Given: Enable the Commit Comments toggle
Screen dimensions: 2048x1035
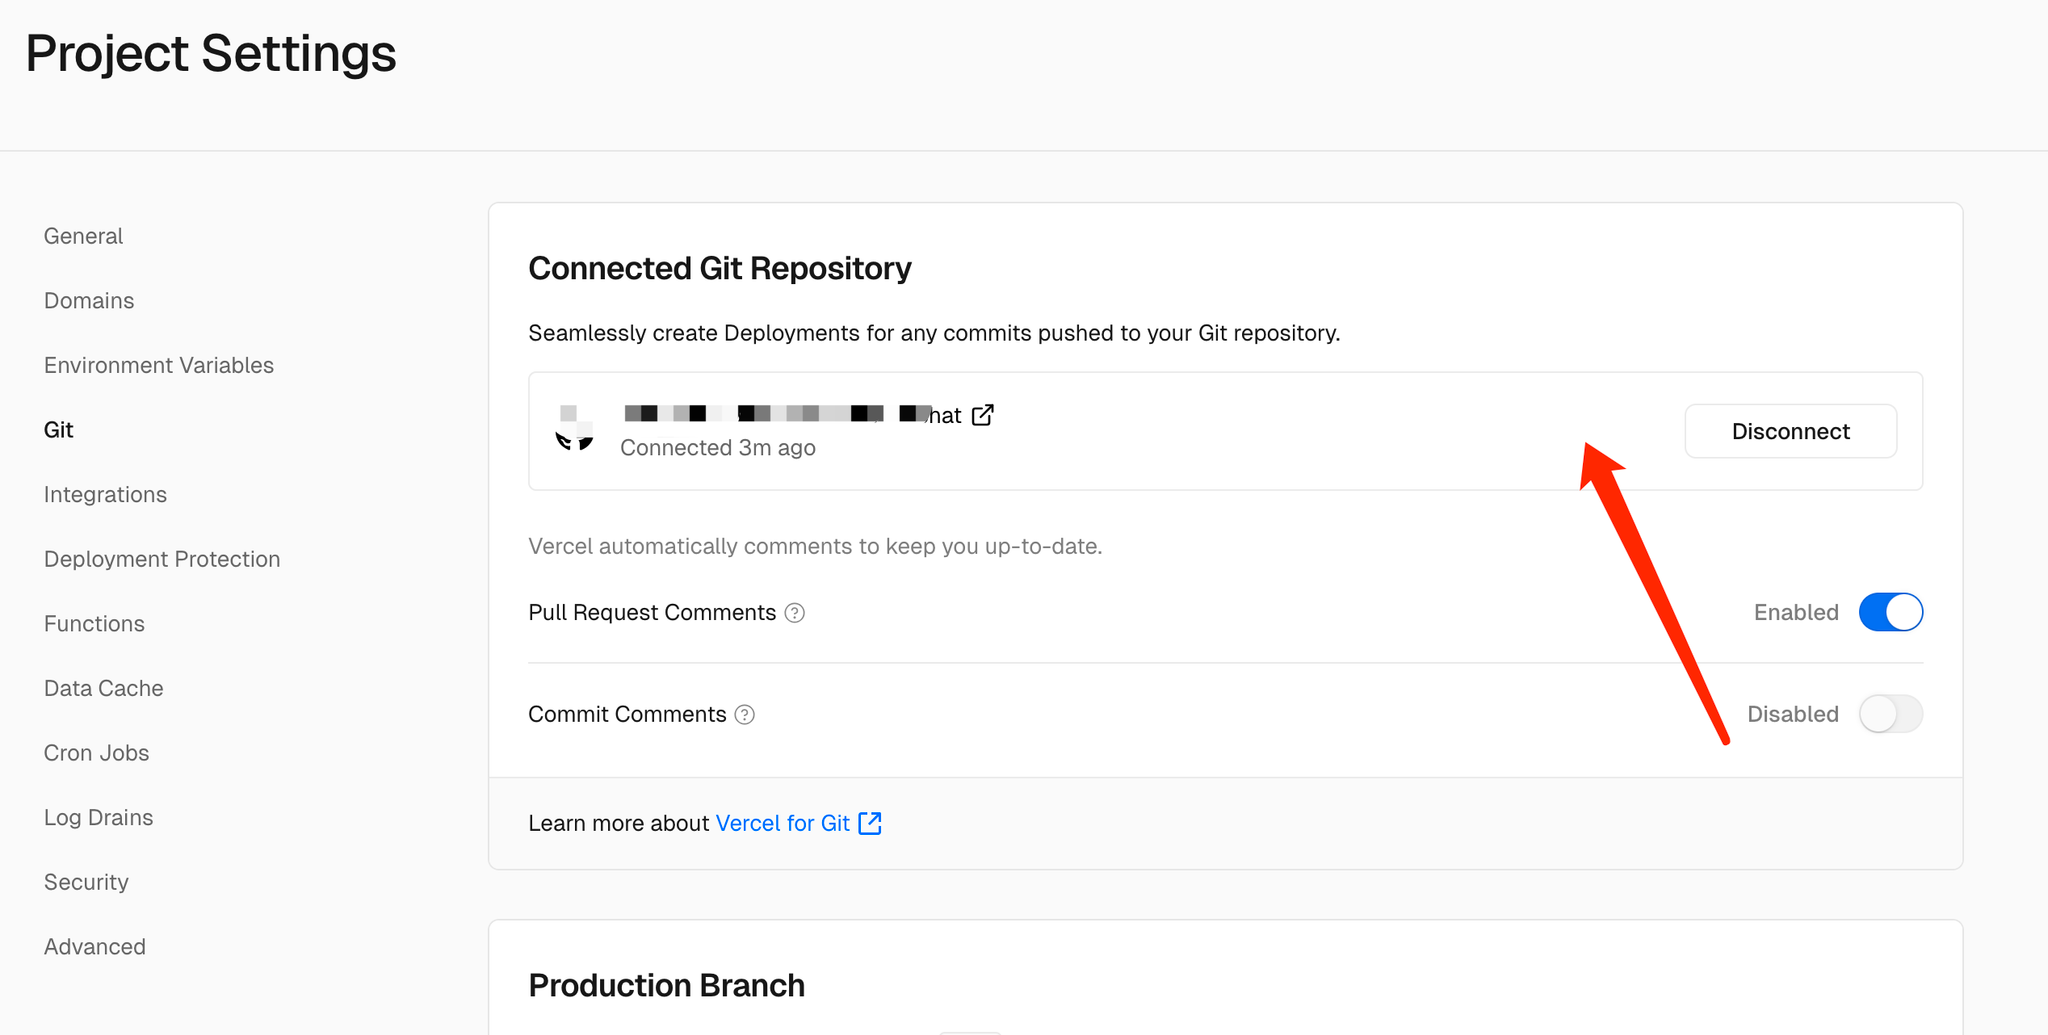Looking at the screenshot, I should pos(1891,714).
